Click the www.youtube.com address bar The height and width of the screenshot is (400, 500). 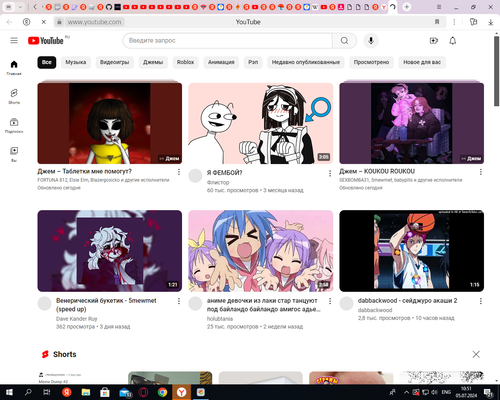pyautogui.click(x=94, y=22)
